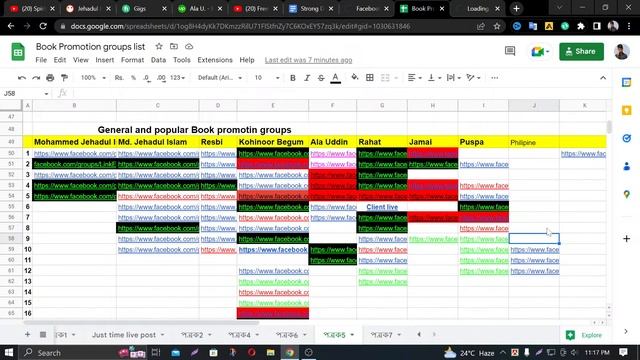Click Get add-ons plus icon

point(627,238)
